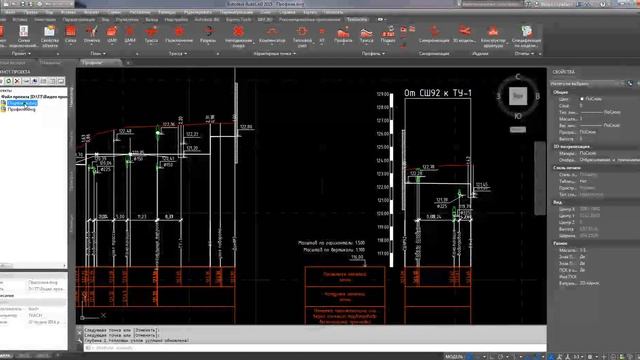Click the Трасса icon in the Профиль panel
640x360 pixels.
366,34
